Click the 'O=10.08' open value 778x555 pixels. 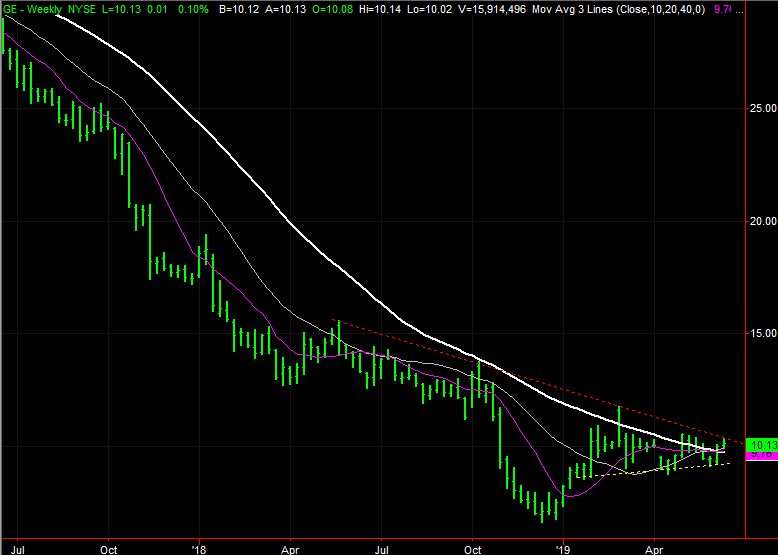pos(333,9)
